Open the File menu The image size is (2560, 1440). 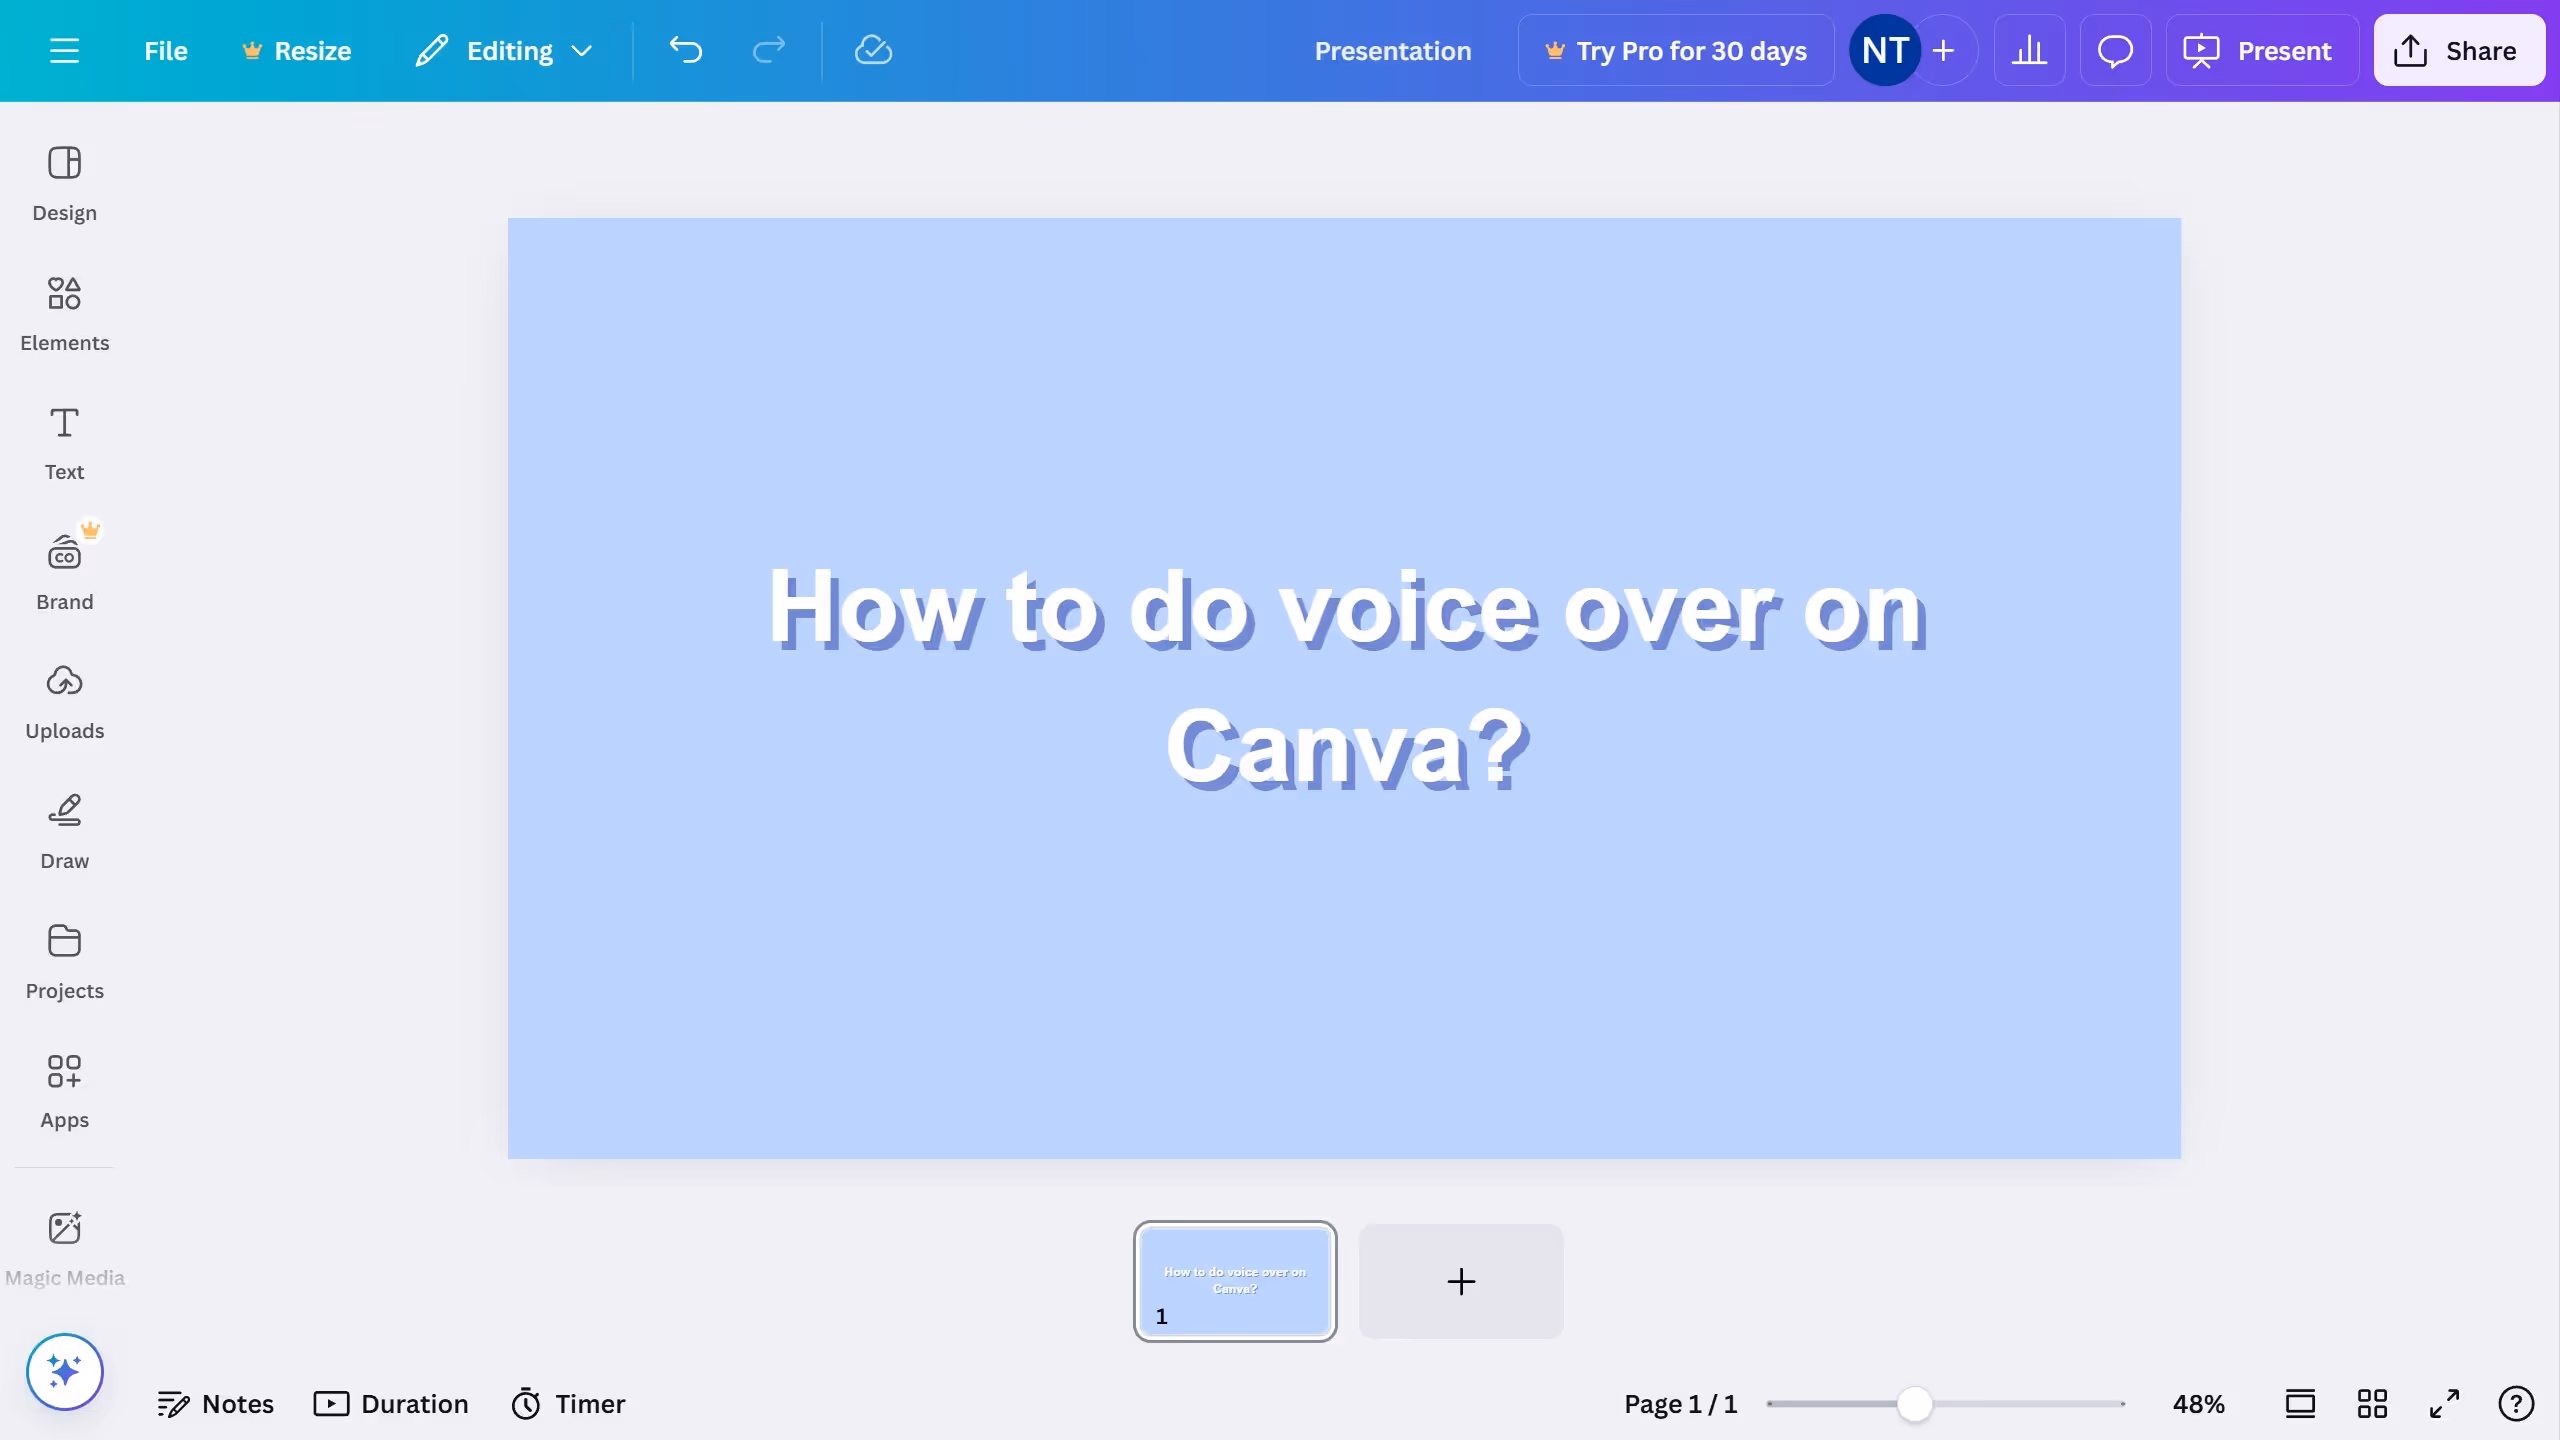tap(165, 50)
